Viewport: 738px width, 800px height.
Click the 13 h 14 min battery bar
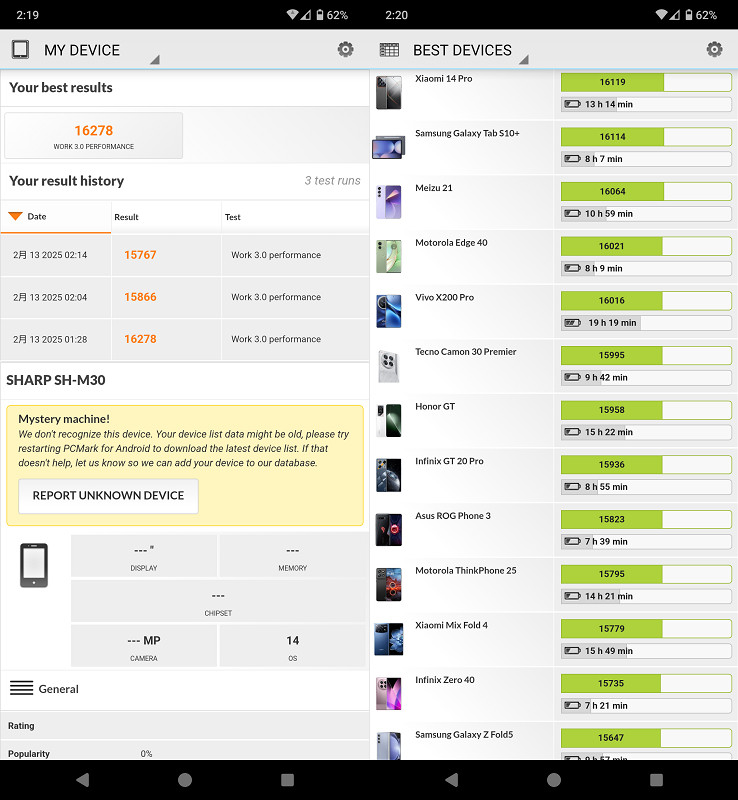click(646, 105)
